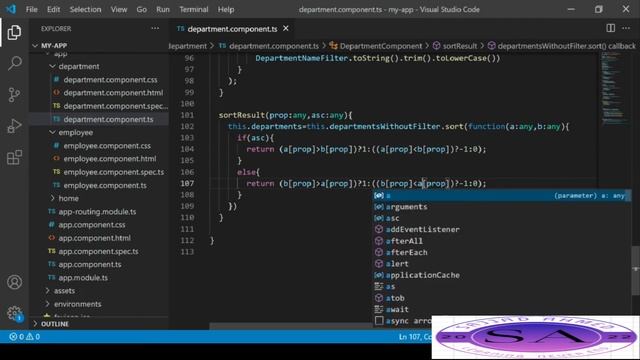The width and height of the screenshot is (640, 360).
Task: Open the Explorer view in activity bar
Action: pyautogui.click(x=14, y=32)
